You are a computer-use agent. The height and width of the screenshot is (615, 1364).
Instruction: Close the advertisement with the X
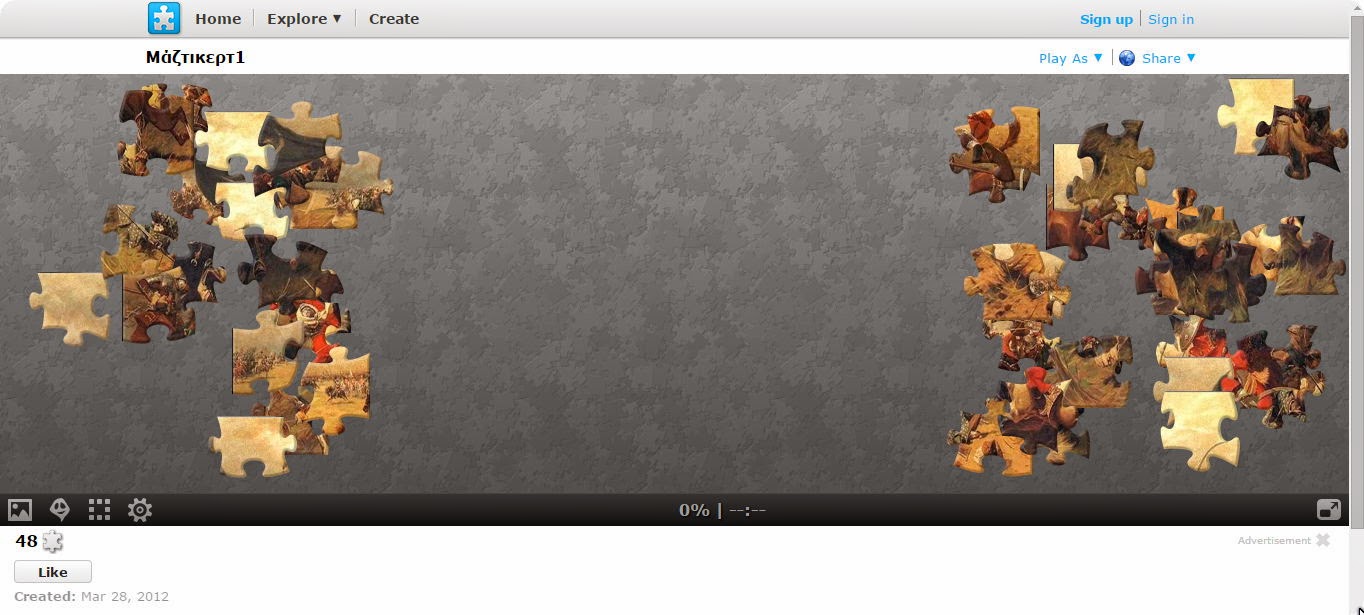(x=1323, y=540)
